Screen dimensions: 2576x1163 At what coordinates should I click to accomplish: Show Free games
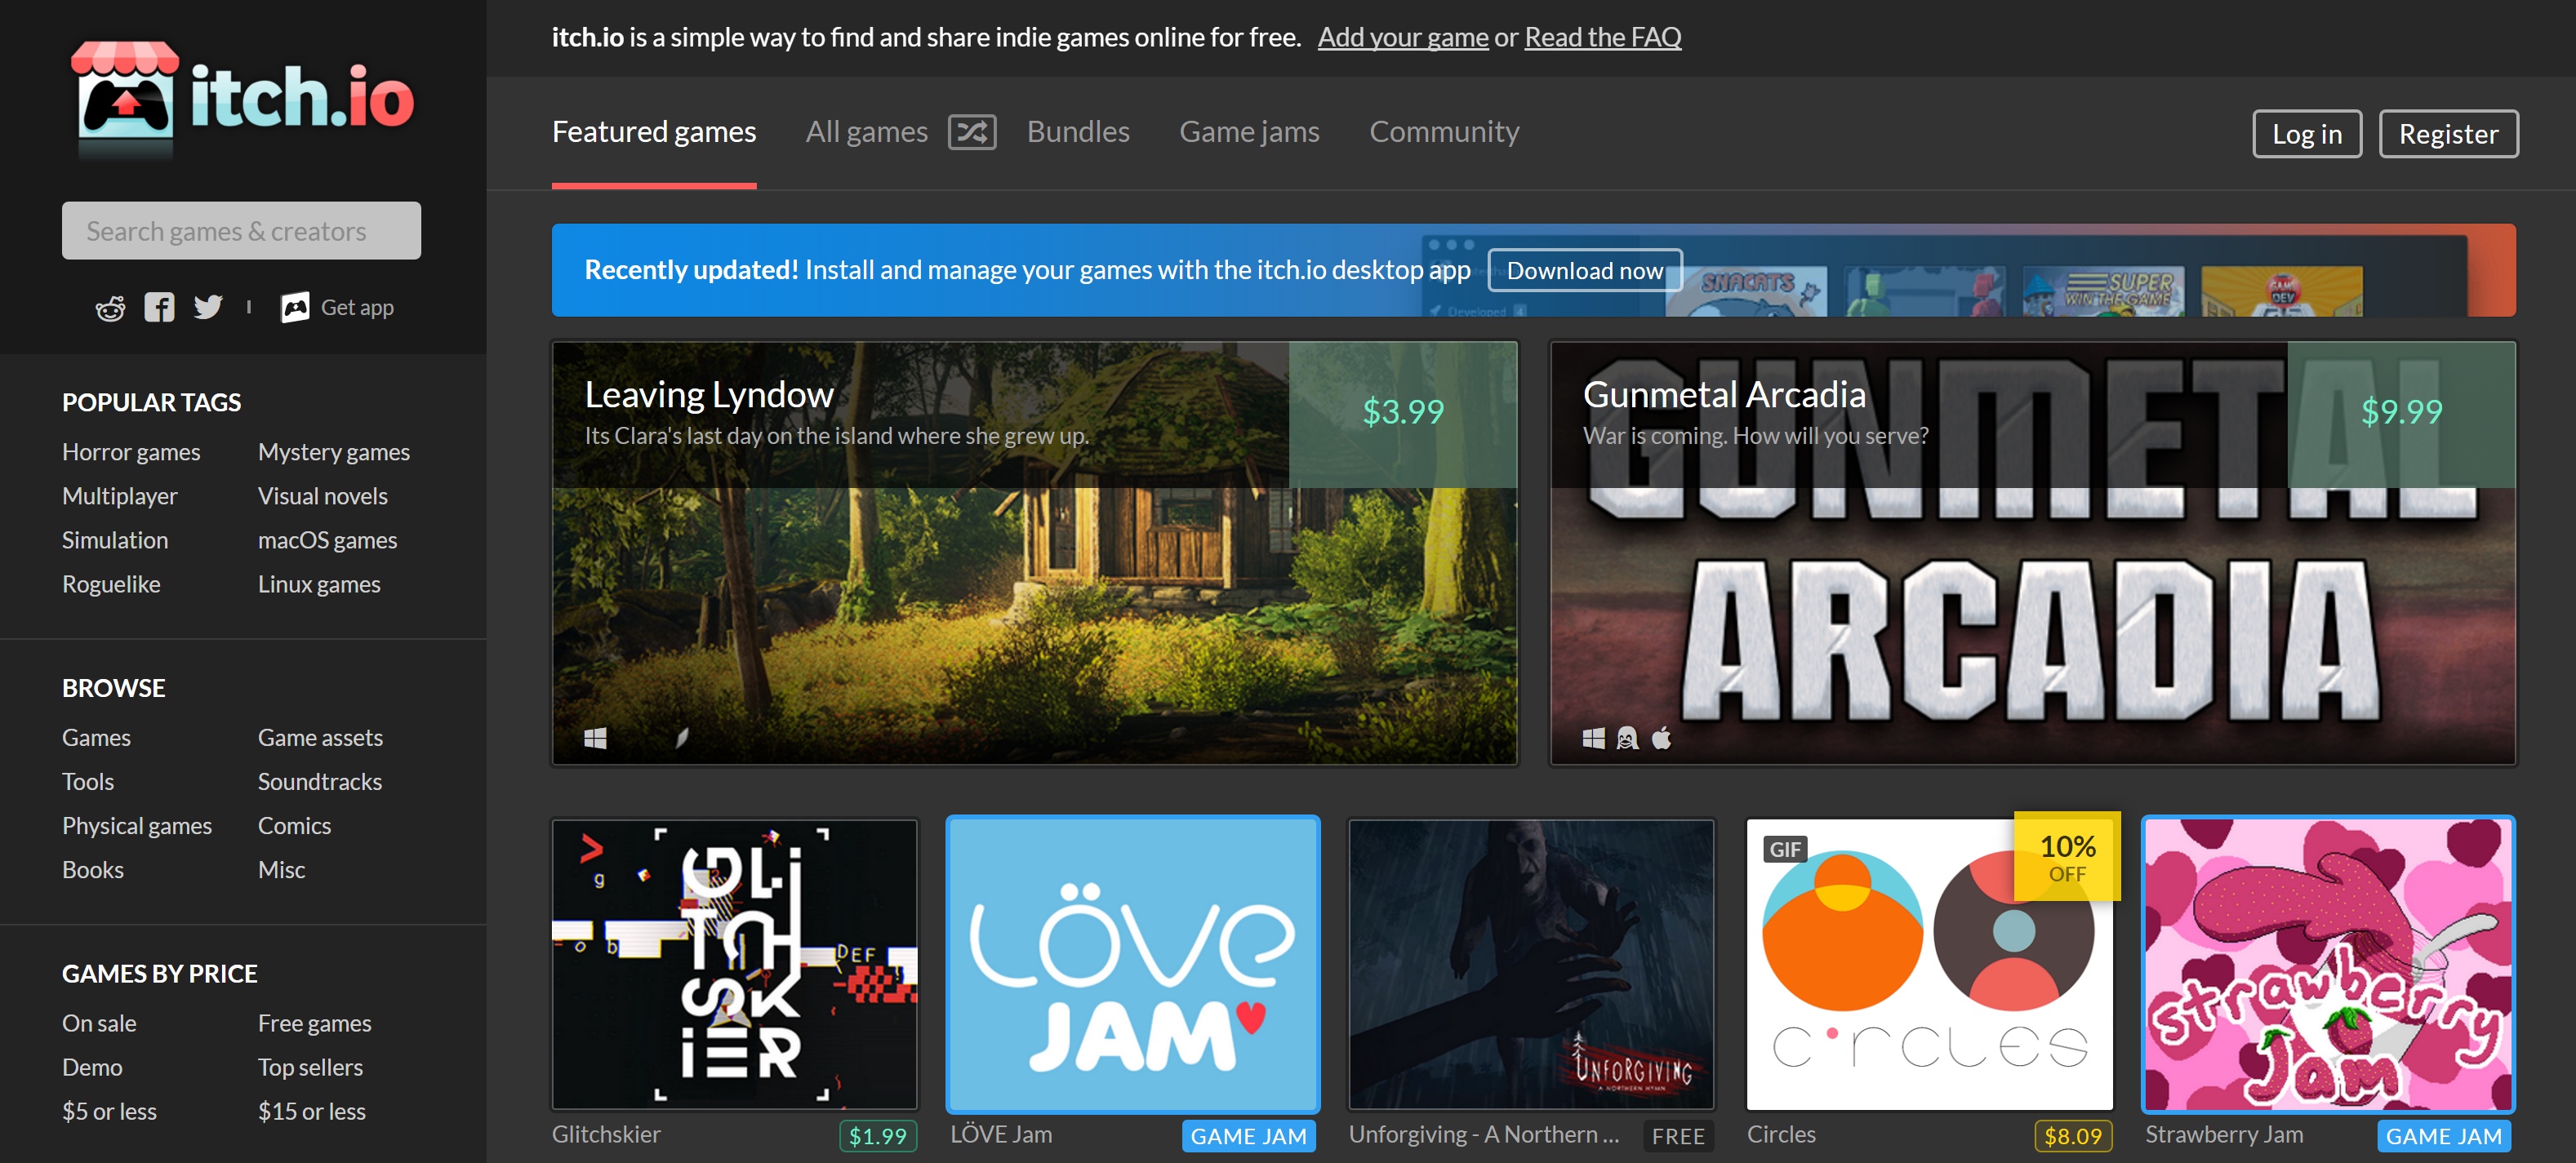[314, 1024]
